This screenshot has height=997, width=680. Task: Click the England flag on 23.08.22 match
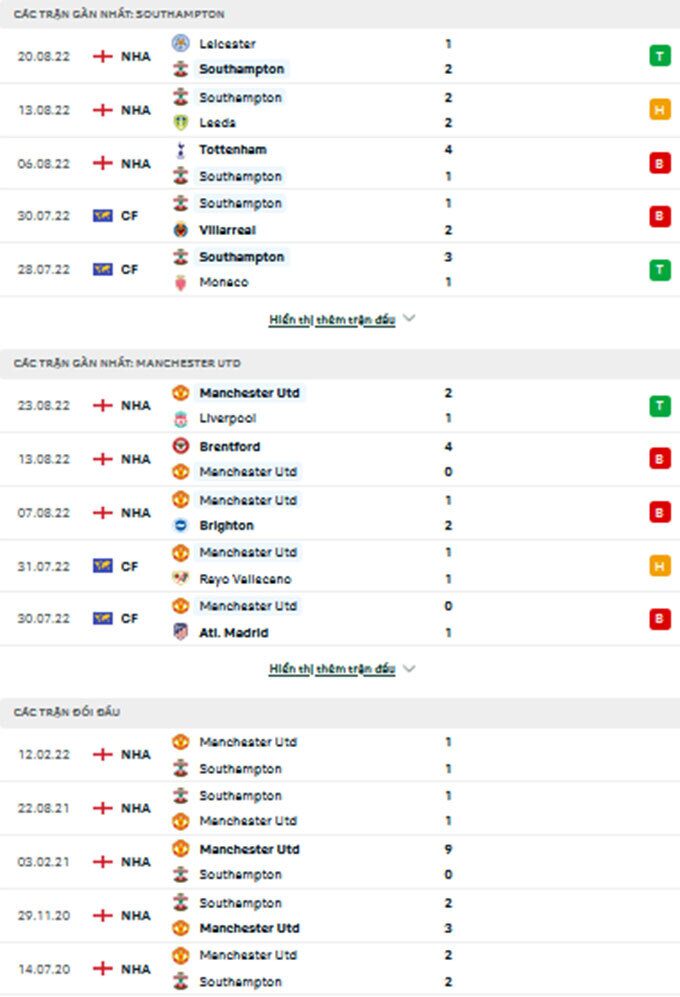pyautogui.click(x=102, y=405)
